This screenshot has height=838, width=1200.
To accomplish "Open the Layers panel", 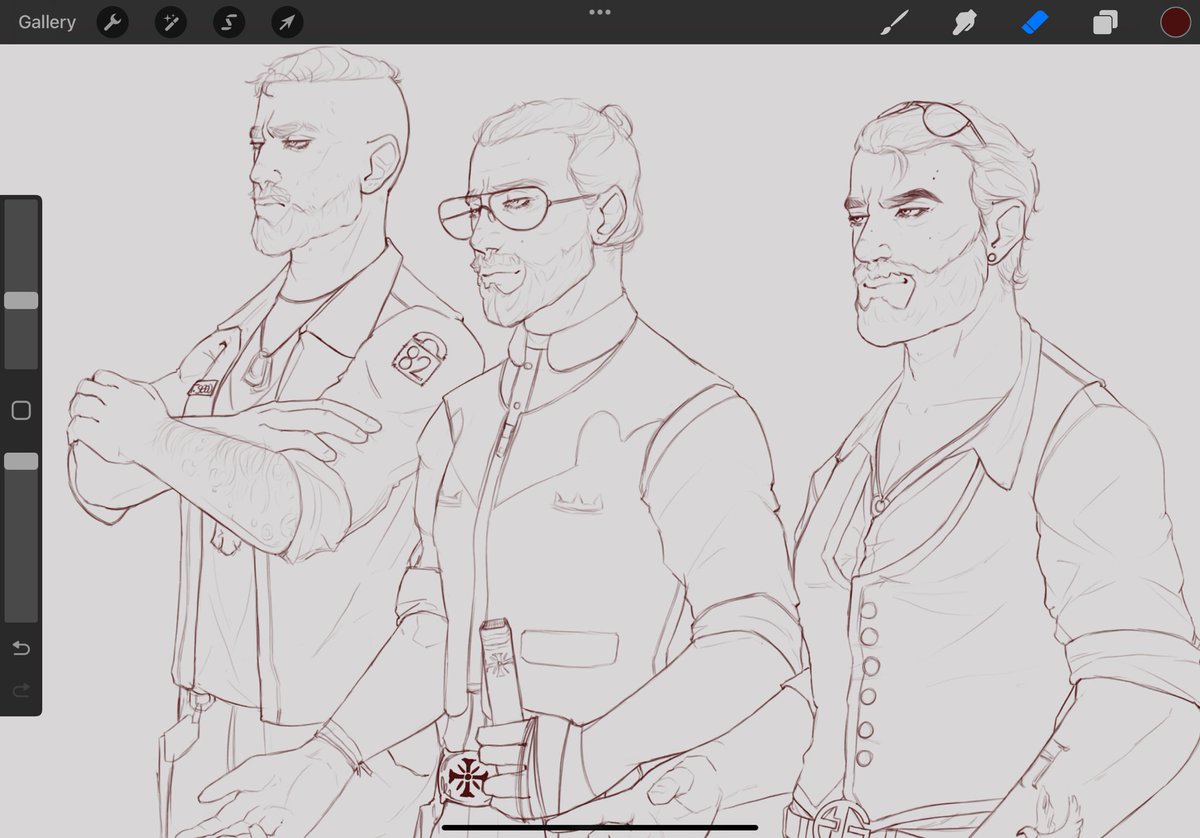I will pos(1105,21).
